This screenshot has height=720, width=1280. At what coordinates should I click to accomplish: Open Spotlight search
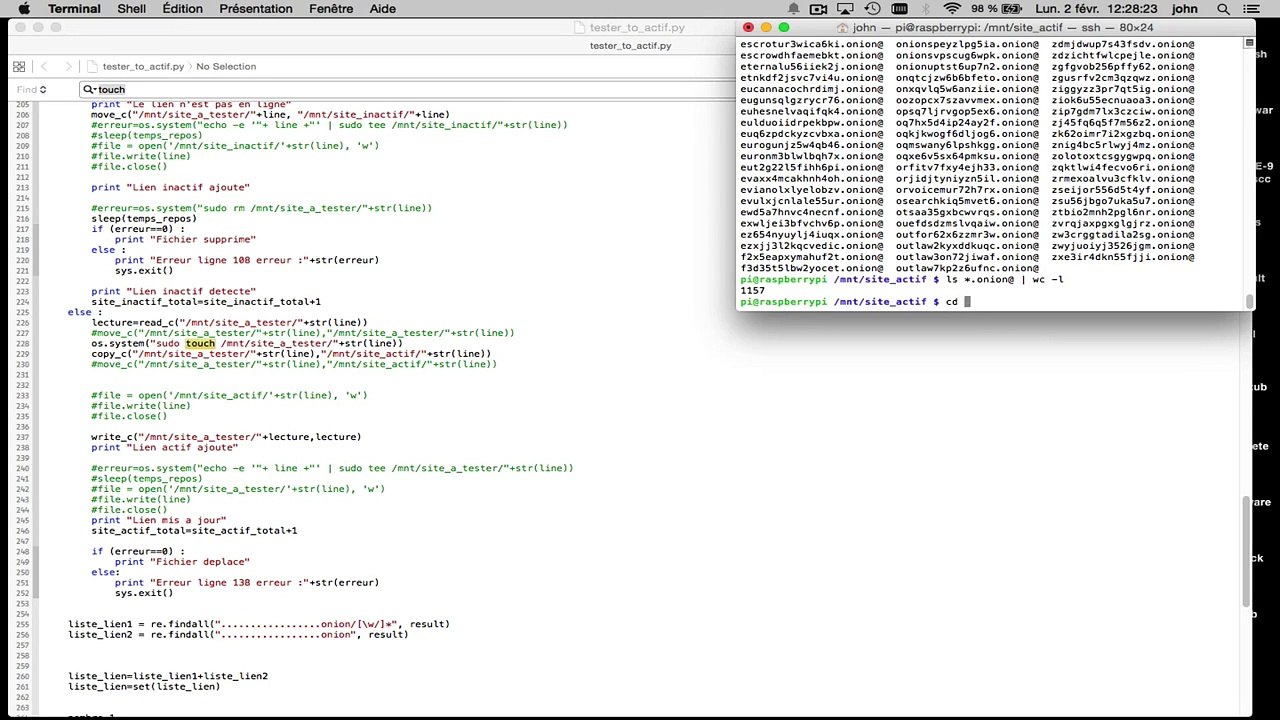[x=1225, y=9]
